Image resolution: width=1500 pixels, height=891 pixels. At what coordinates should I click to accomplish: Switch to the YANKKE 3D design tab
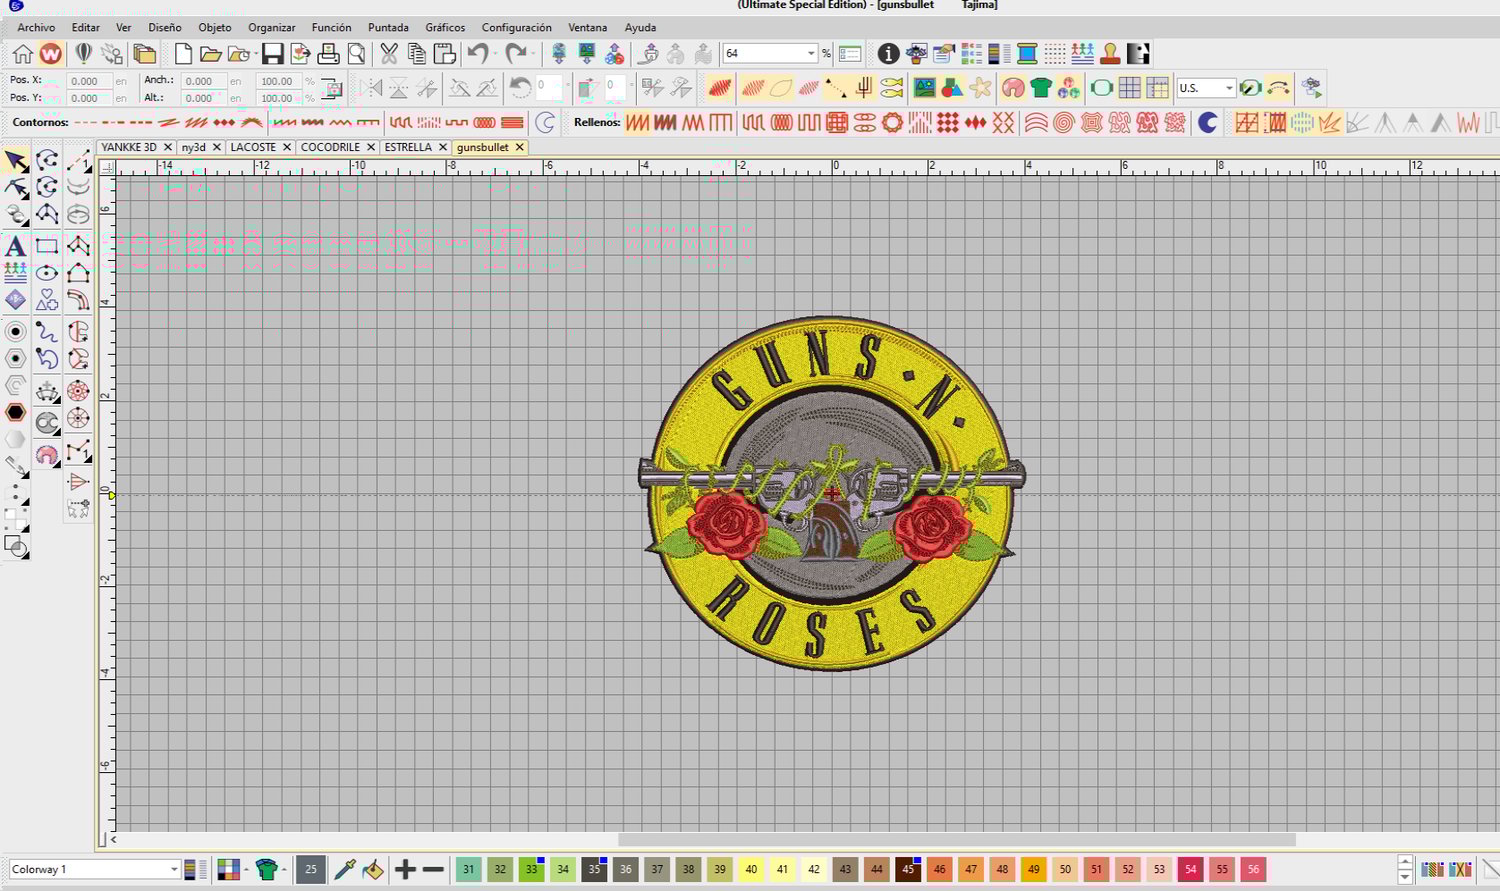click(x=129, y=147)
